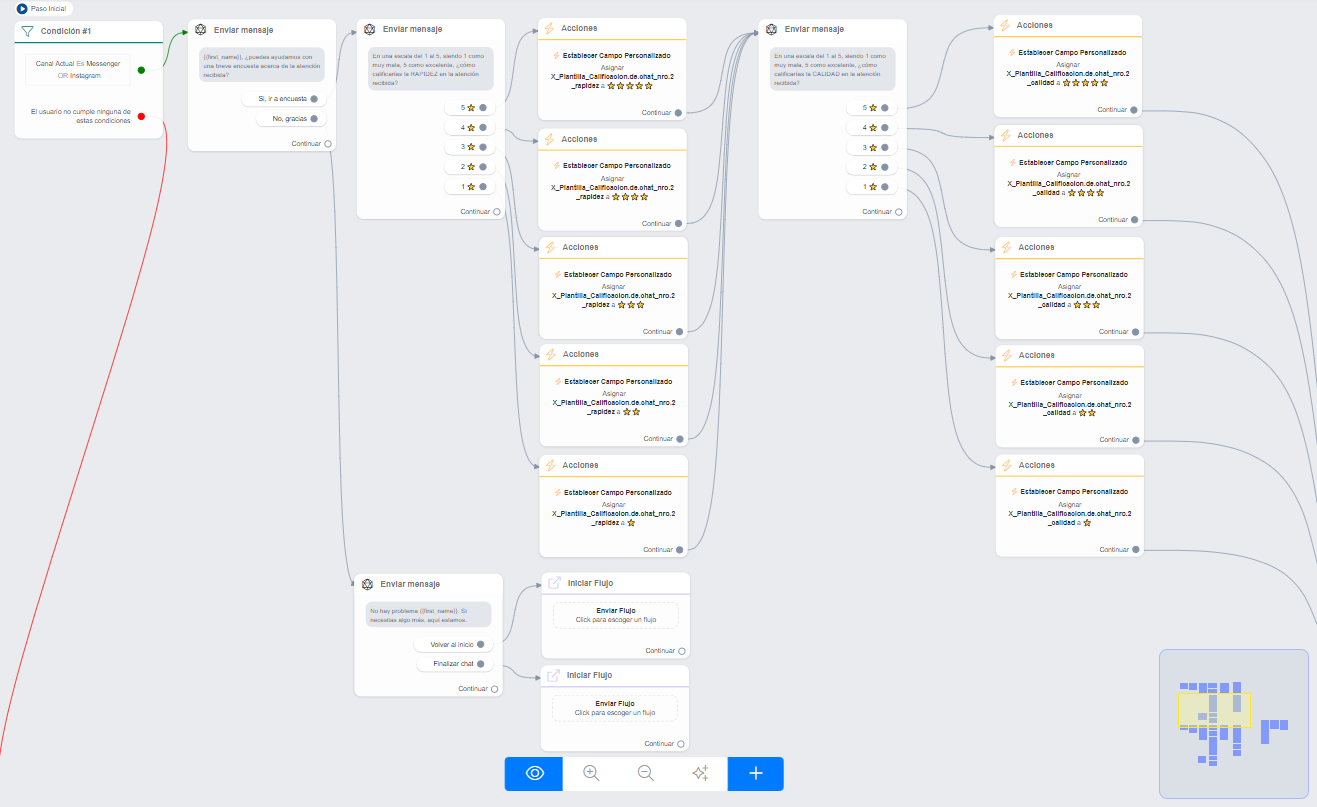Click the arrow icon of the upper Iniciar Flujo node
Screen dimensions: 1317x807
click(554, 583)
